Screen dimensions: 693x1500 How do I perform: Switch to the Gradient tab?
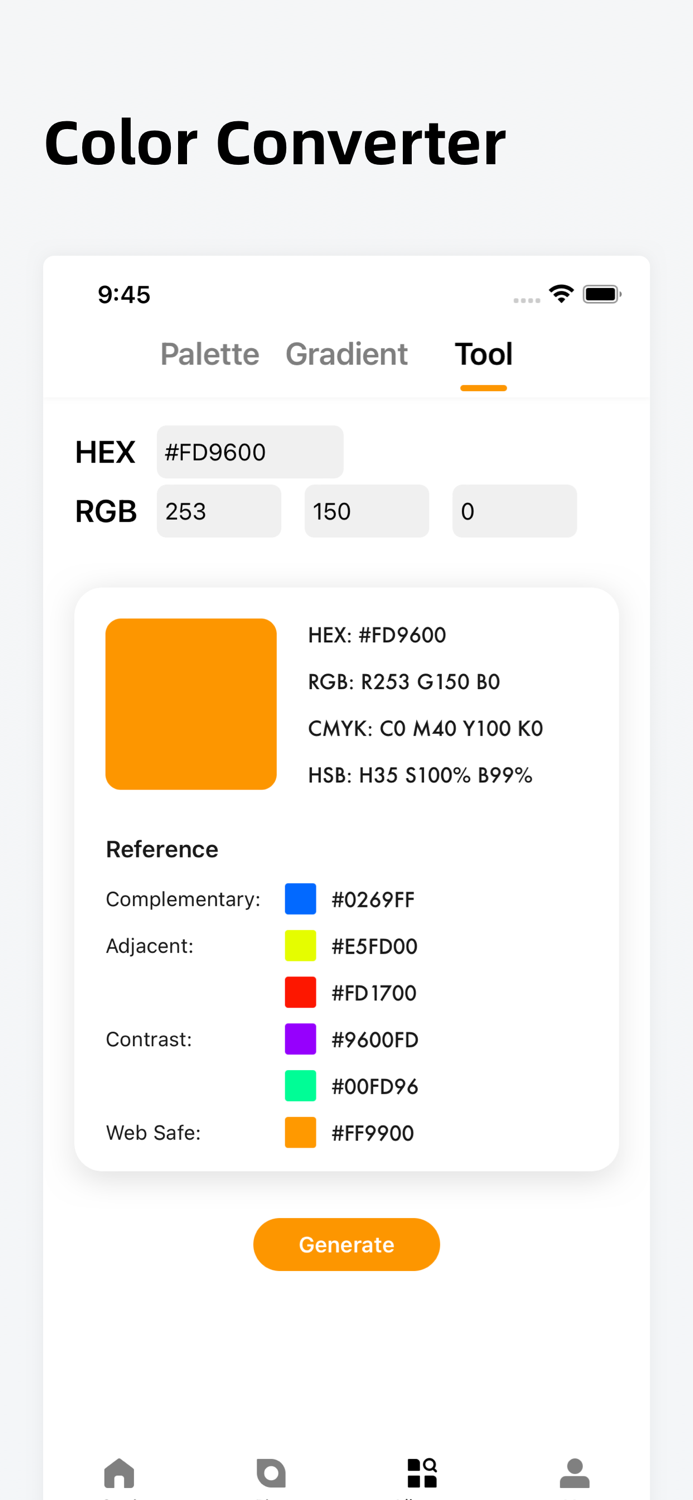347,355
